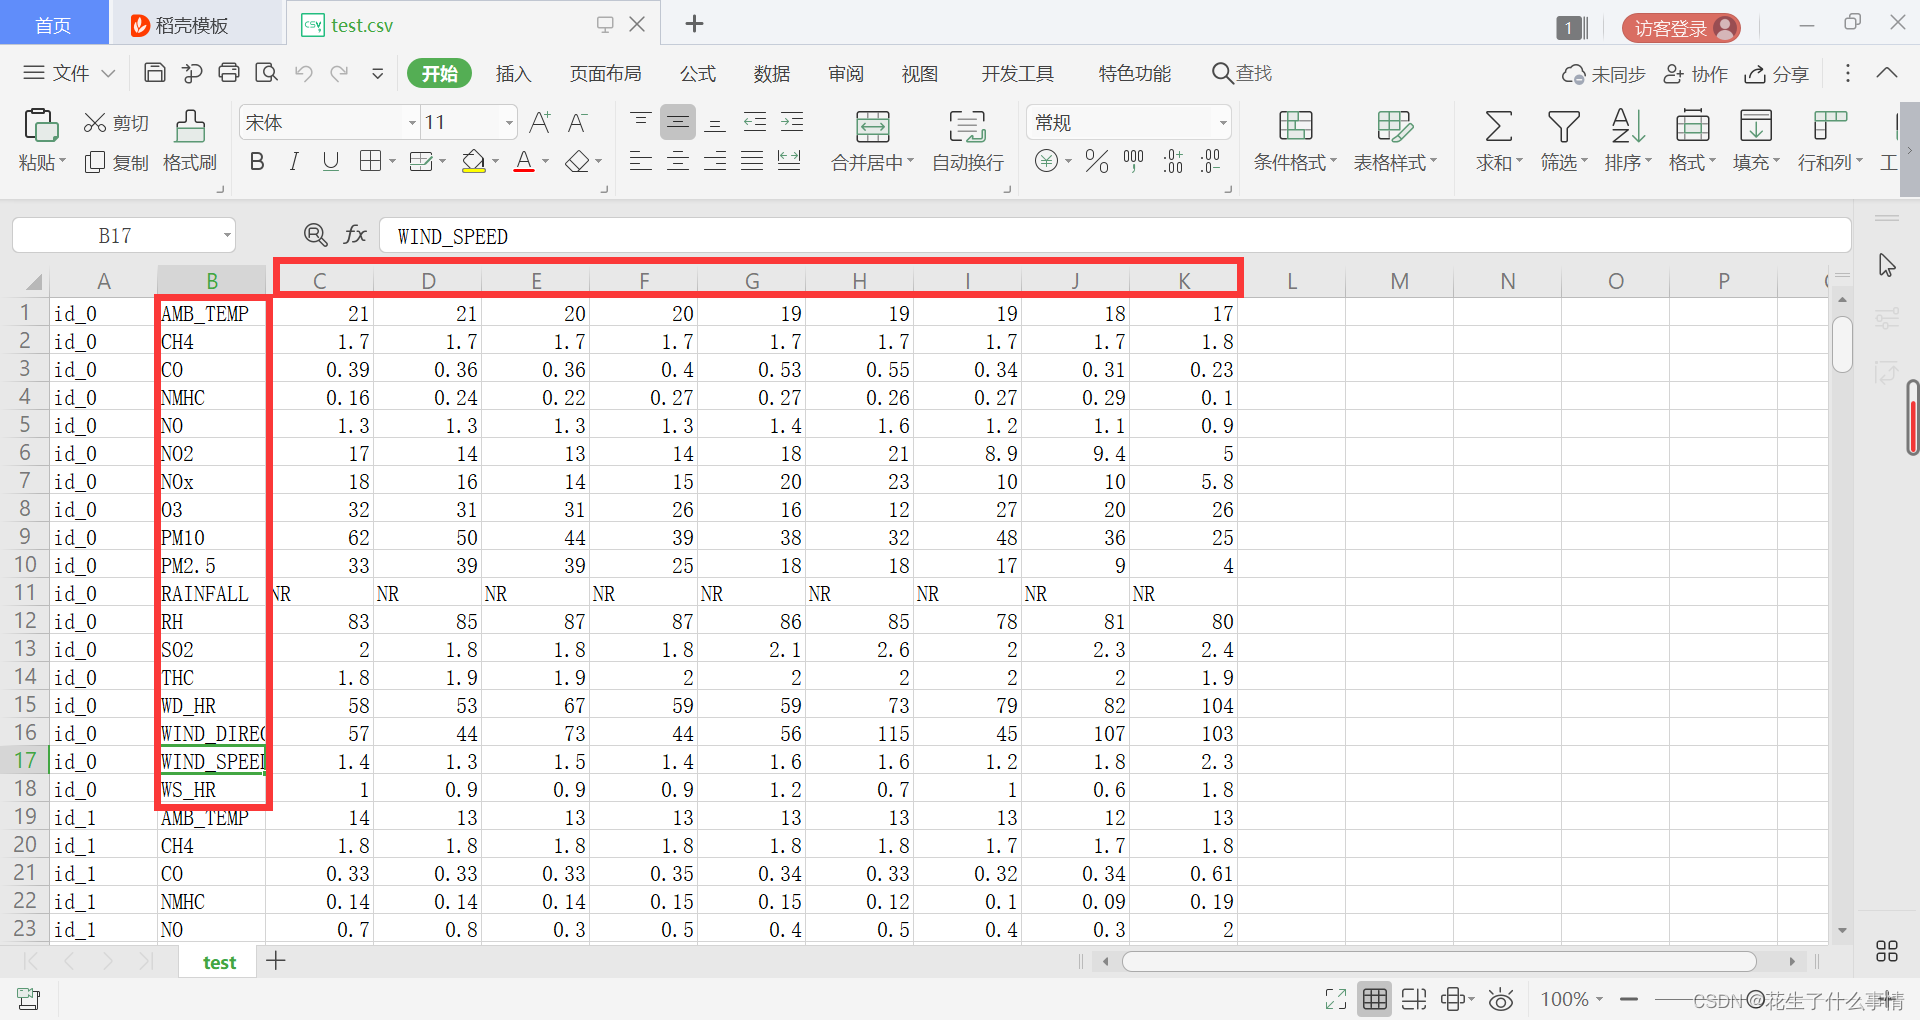Click the thousands separator icon
Image resolution: width=1920 pixels, height=1020 pixels.
click(1133, 161)
